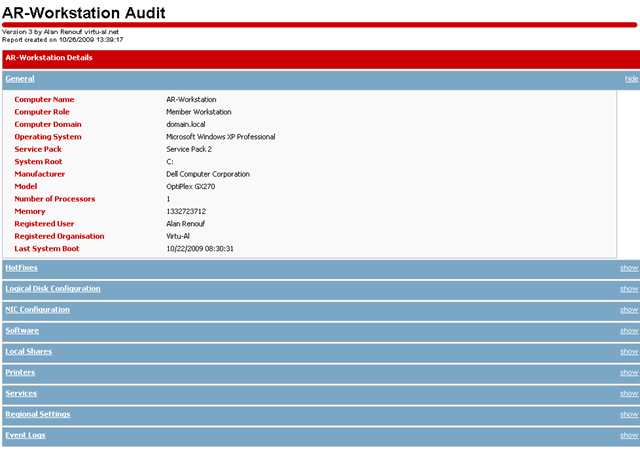Click the AR-Workstation Audit page title
Viewport: 640px width, 452px height.
(x=84, y=13)
